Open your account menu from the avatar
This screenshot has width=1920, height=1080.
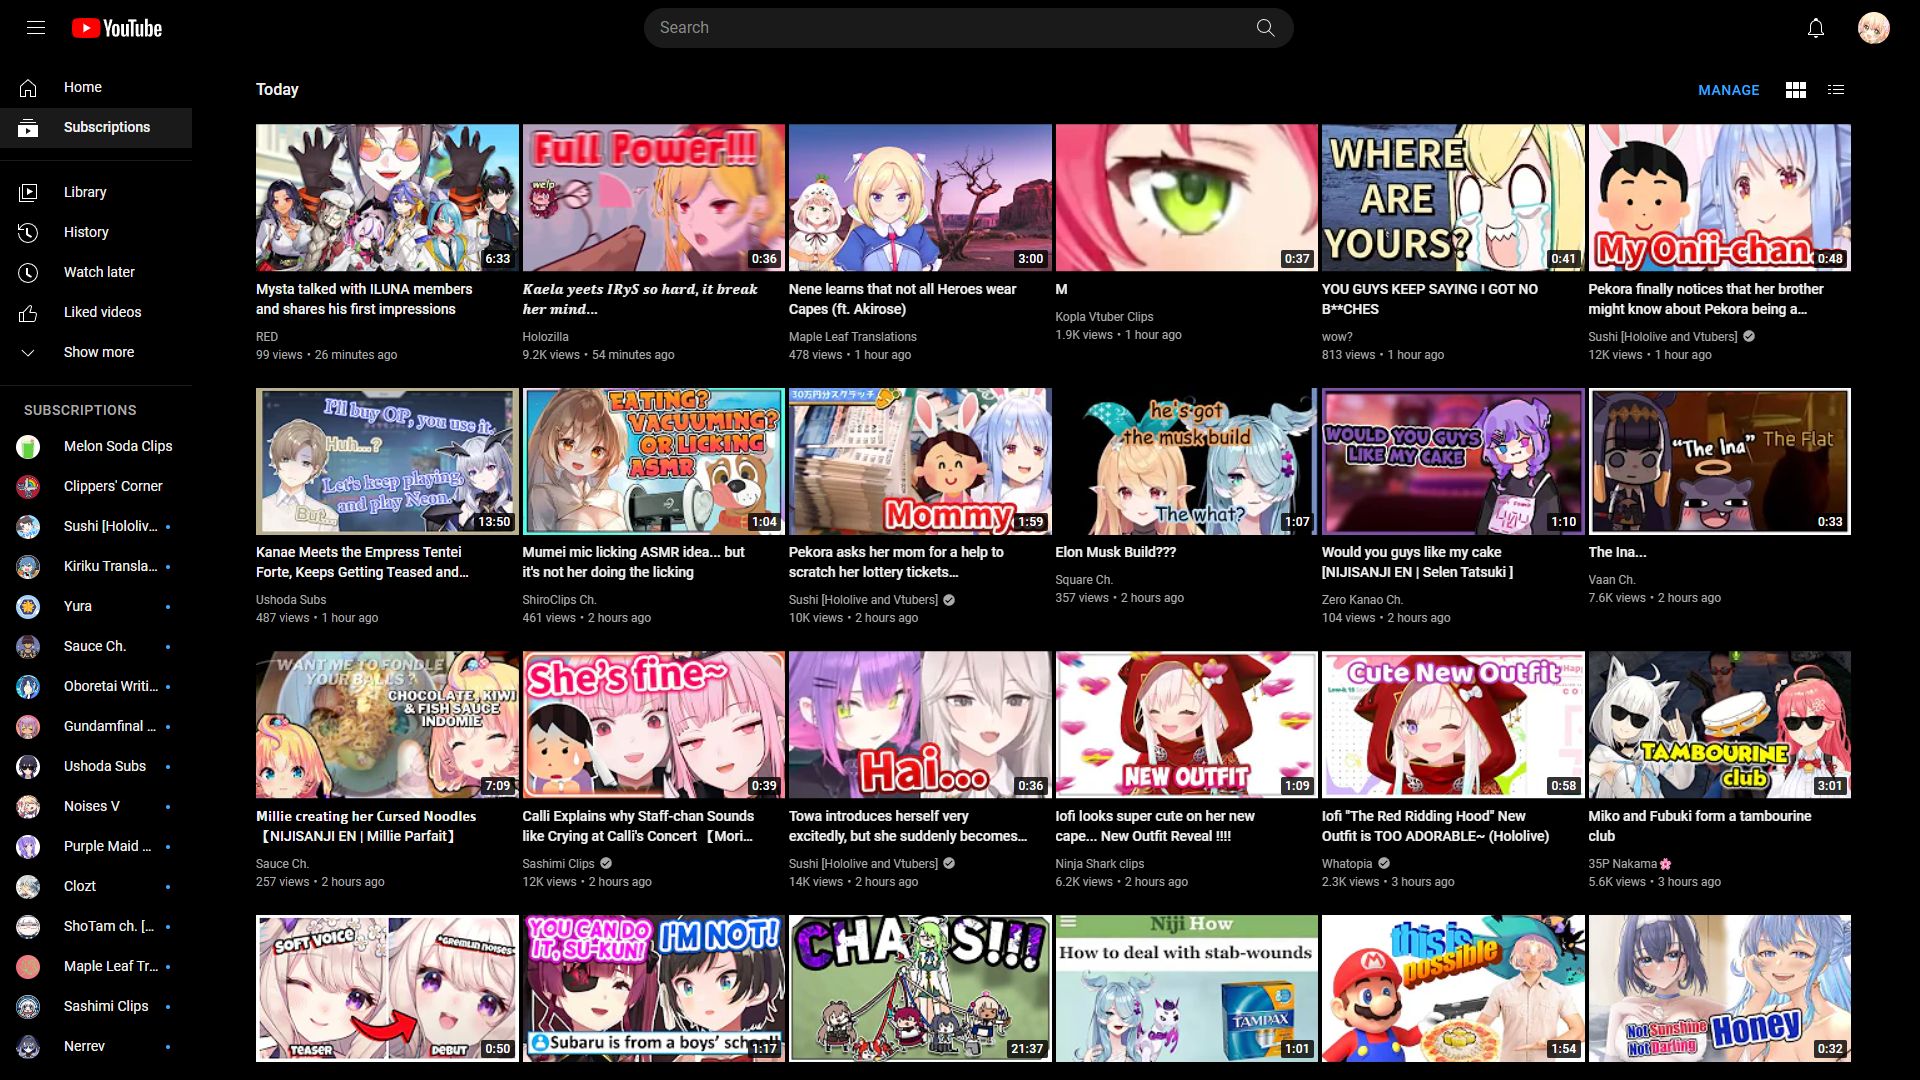point(1874,27)
